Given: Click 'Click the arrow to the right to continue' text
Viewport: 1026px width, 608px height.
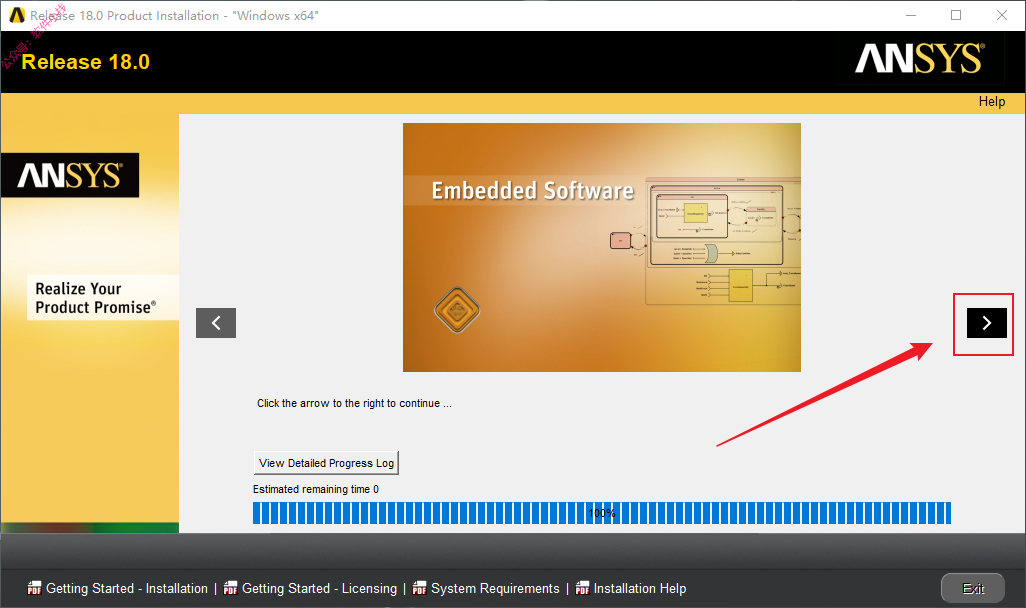Looking at the screenshot, I should [354, 403].
